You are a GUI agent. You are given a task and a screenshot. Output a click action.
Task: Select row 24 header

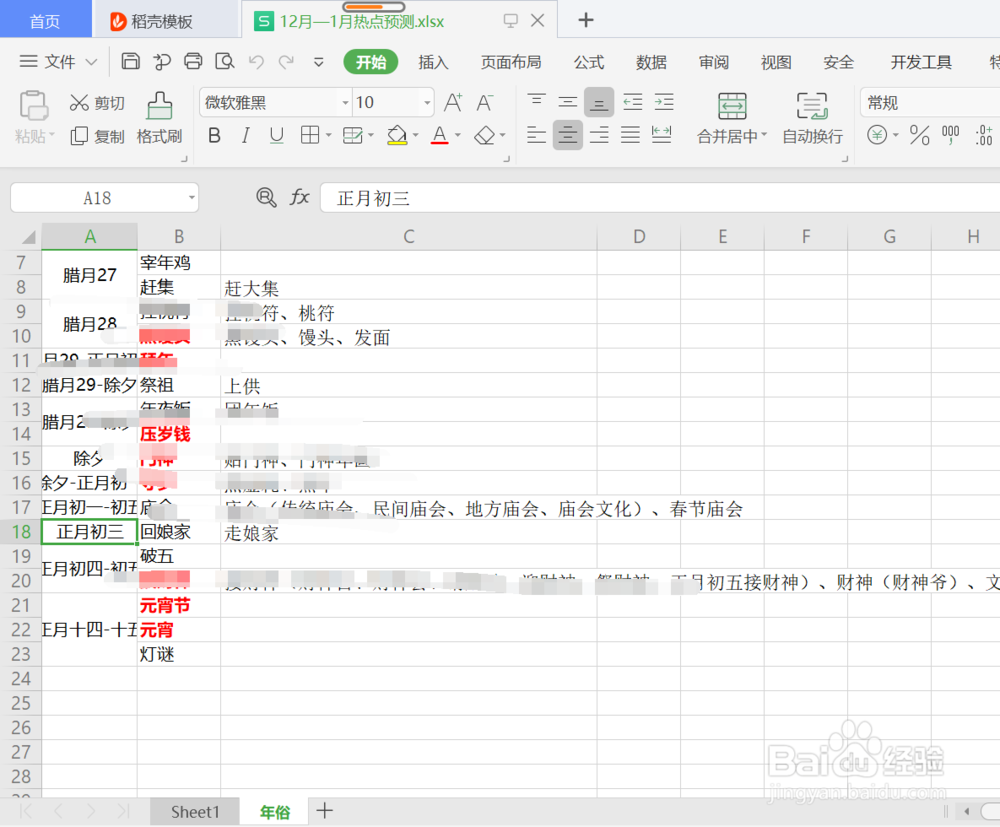coord(21,678)
